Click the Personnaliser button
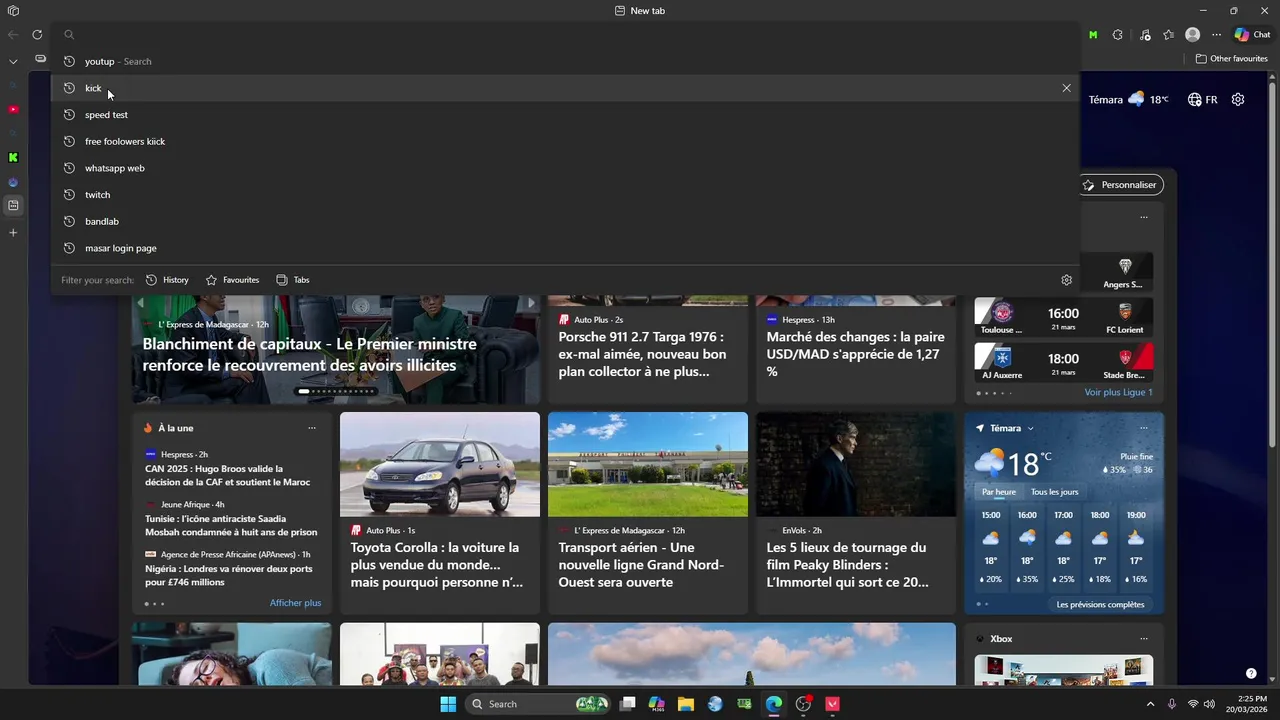Viewport: 1280px width, 720px height. (1122, 185)
